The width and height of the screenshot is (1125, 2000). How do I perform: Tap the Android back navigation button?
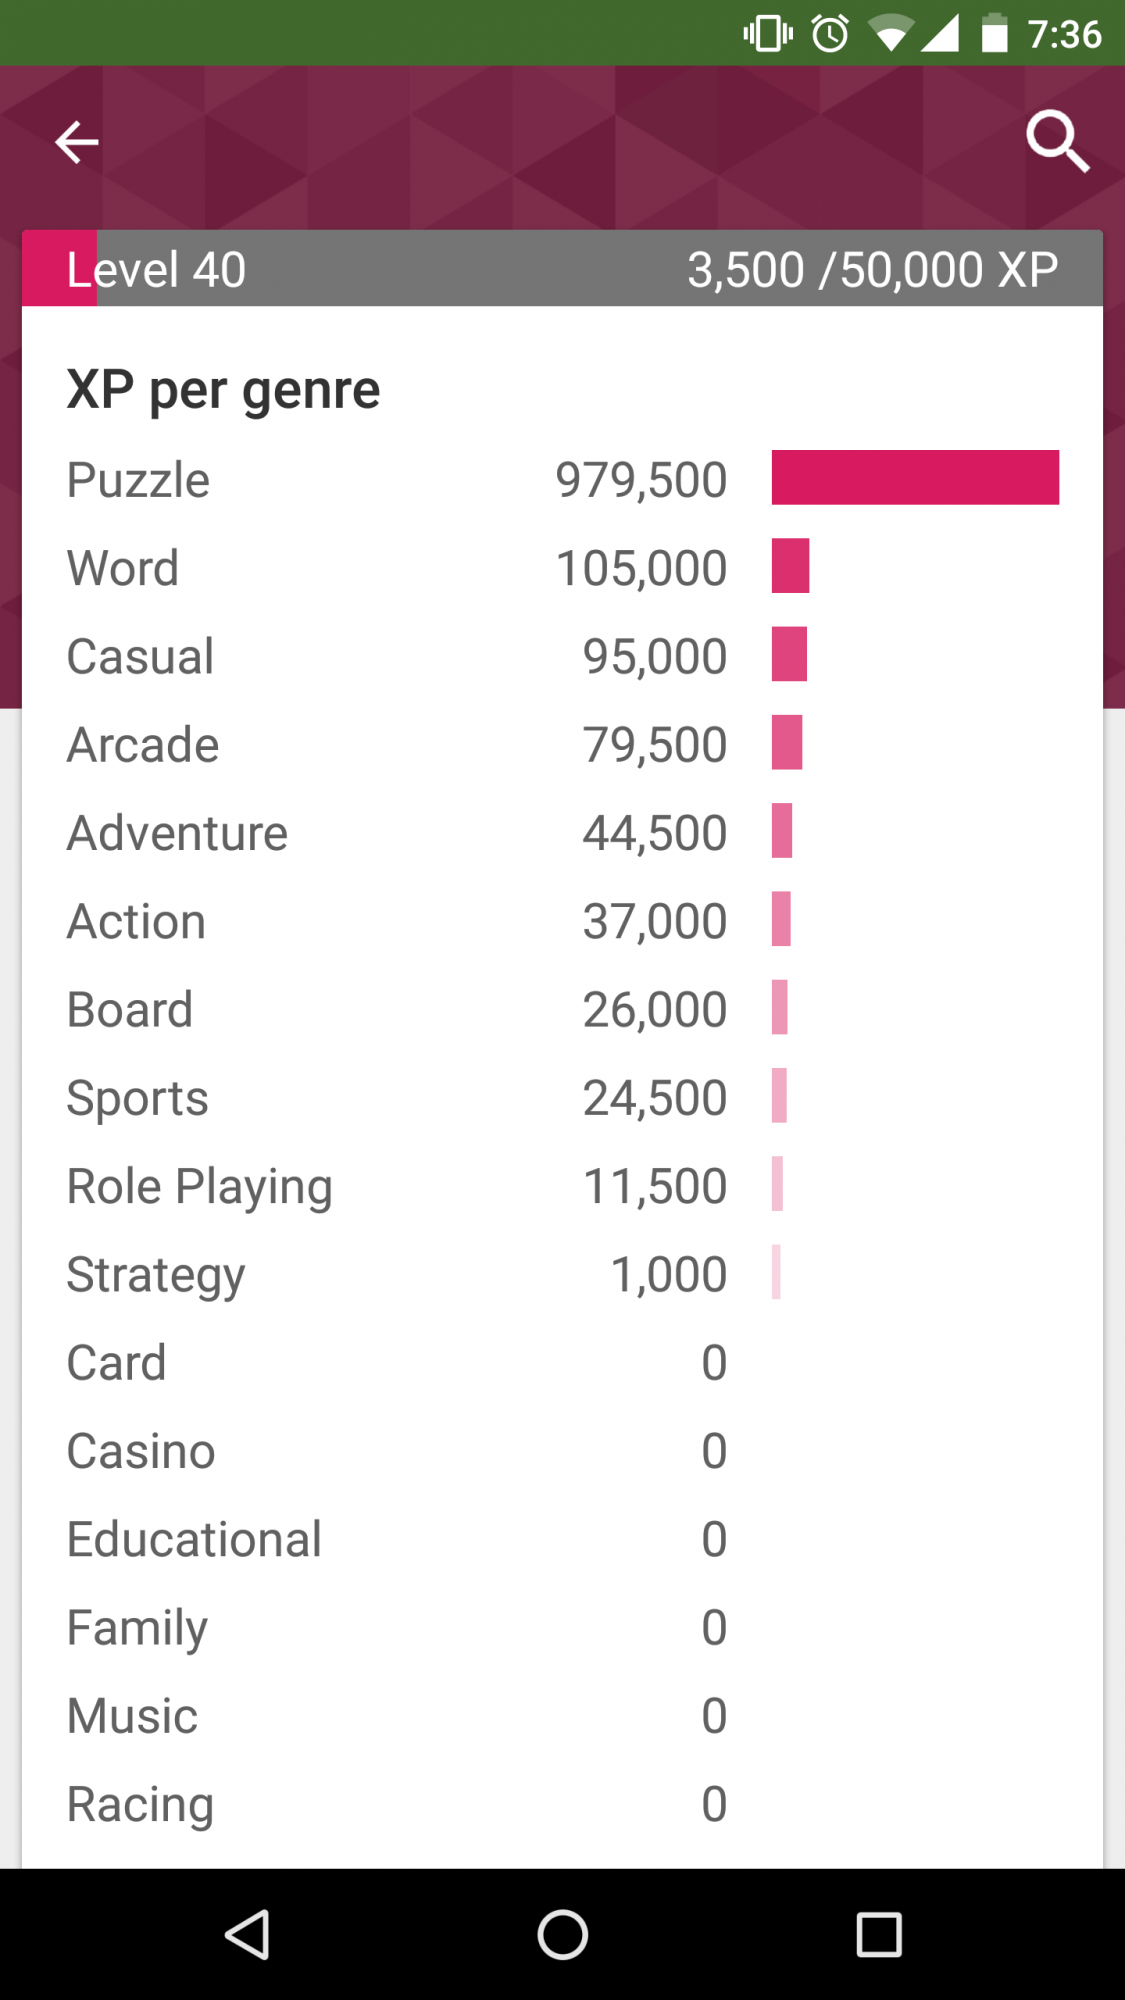[247, 1934]
